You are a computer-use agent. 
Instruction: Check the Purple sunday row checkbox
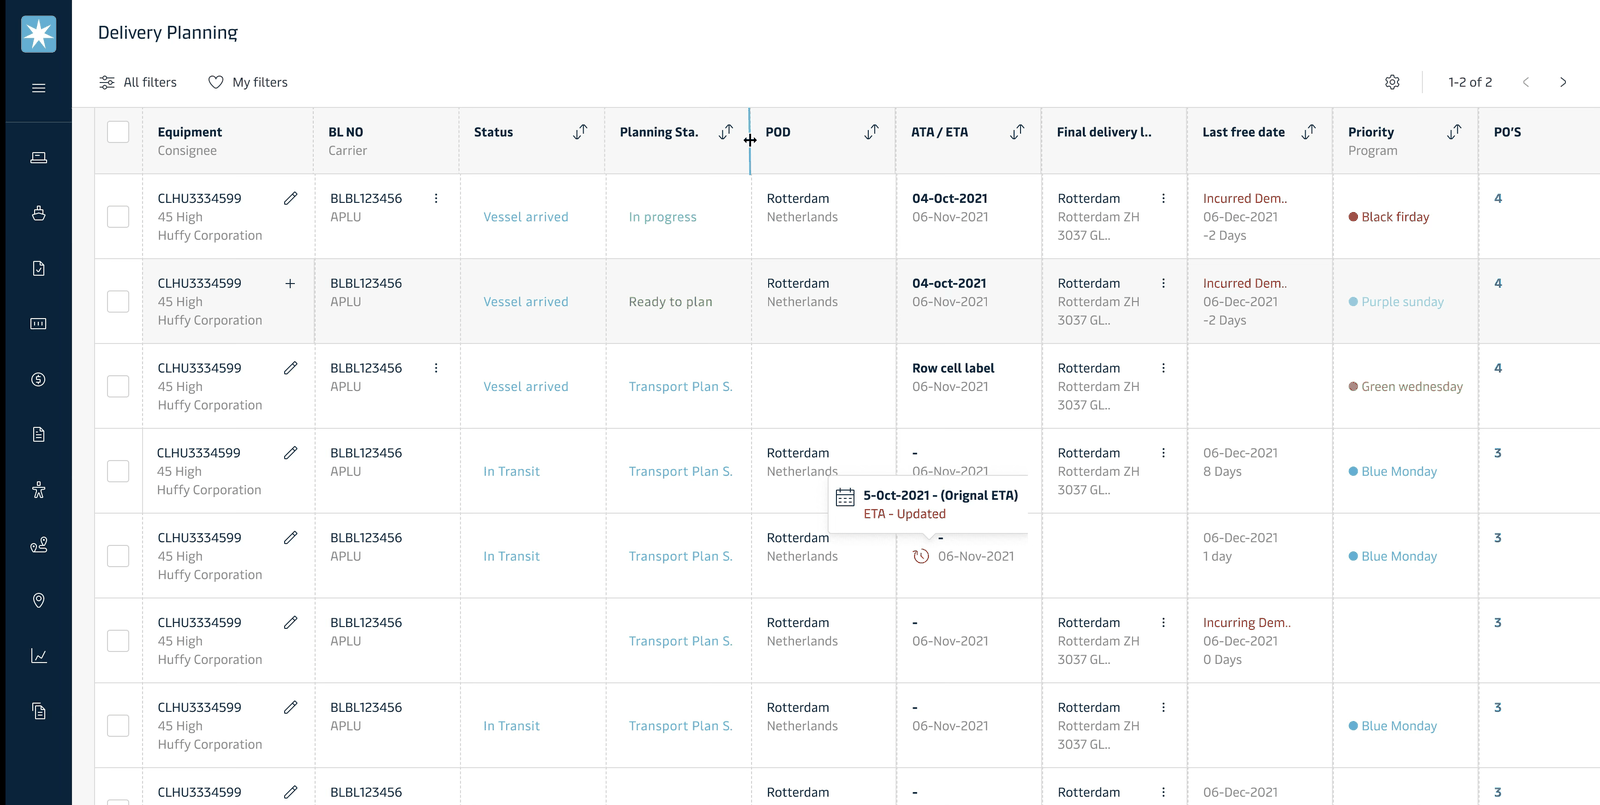click(x=118, y=301)
